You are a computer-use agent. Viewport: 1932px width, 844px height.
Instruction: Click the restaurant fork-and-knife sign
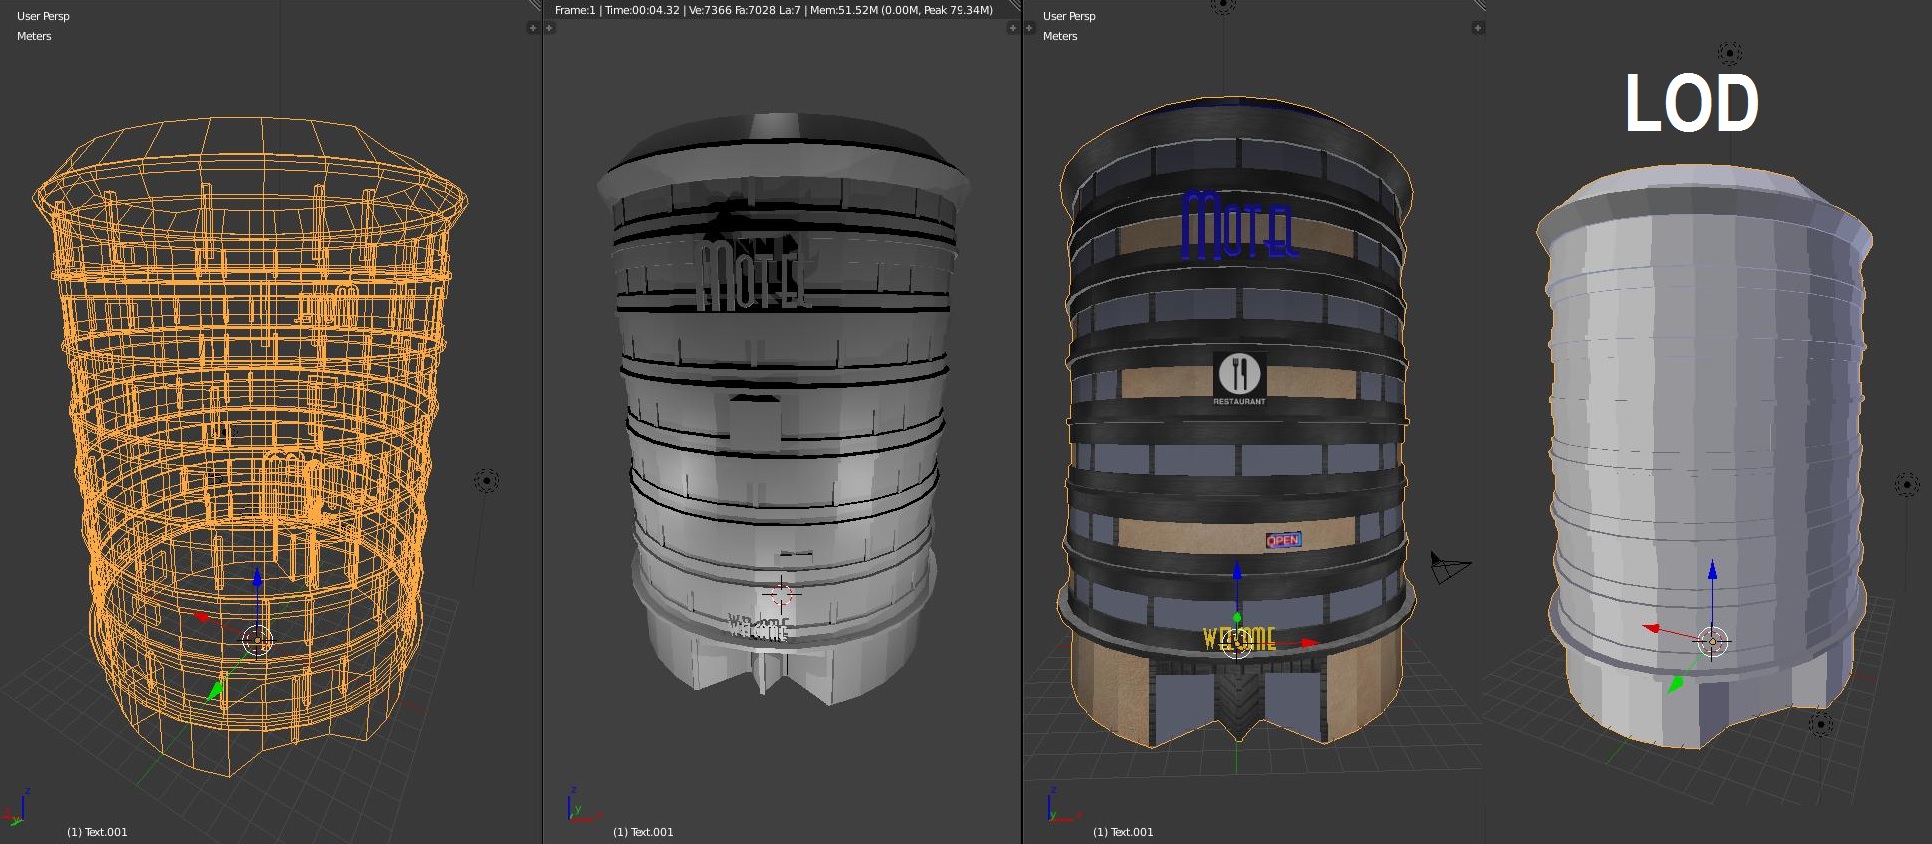pos(1239,377)
